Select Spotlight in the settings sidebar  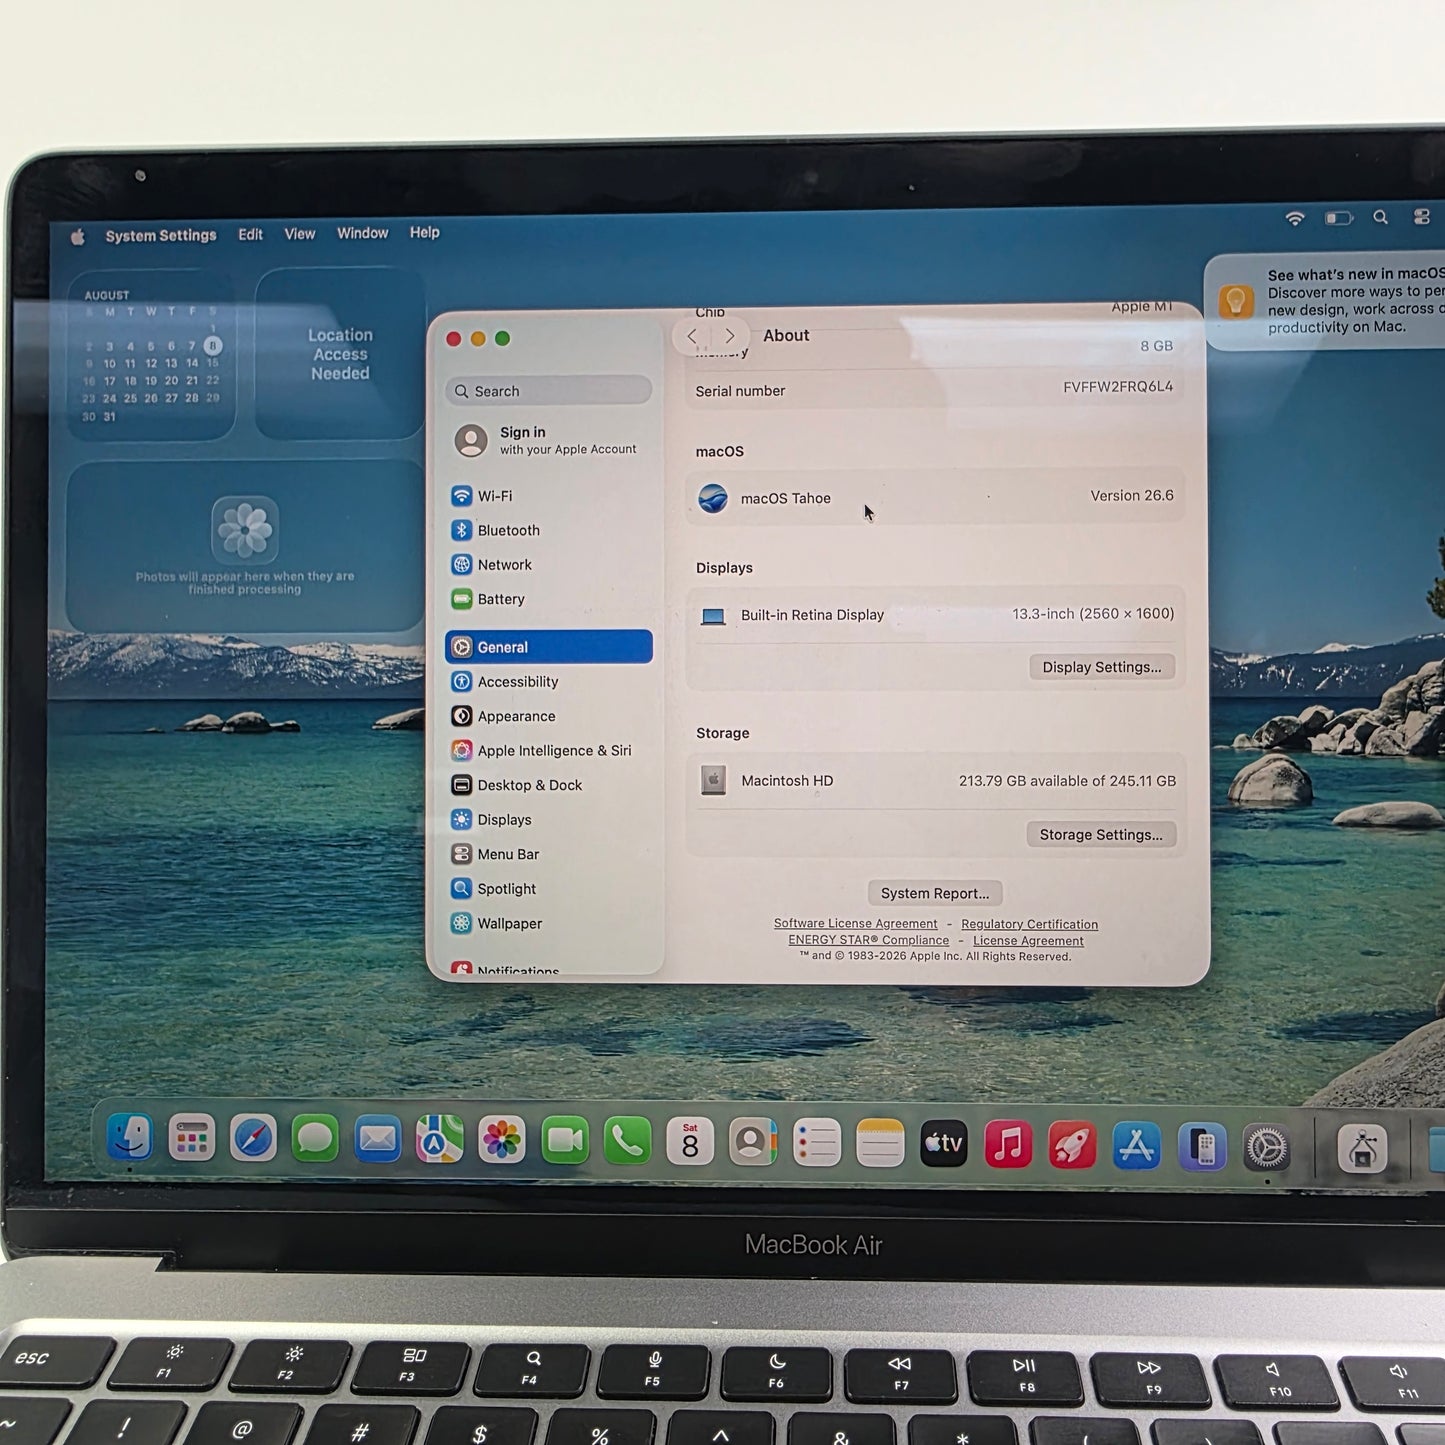[x=548, y=889]
